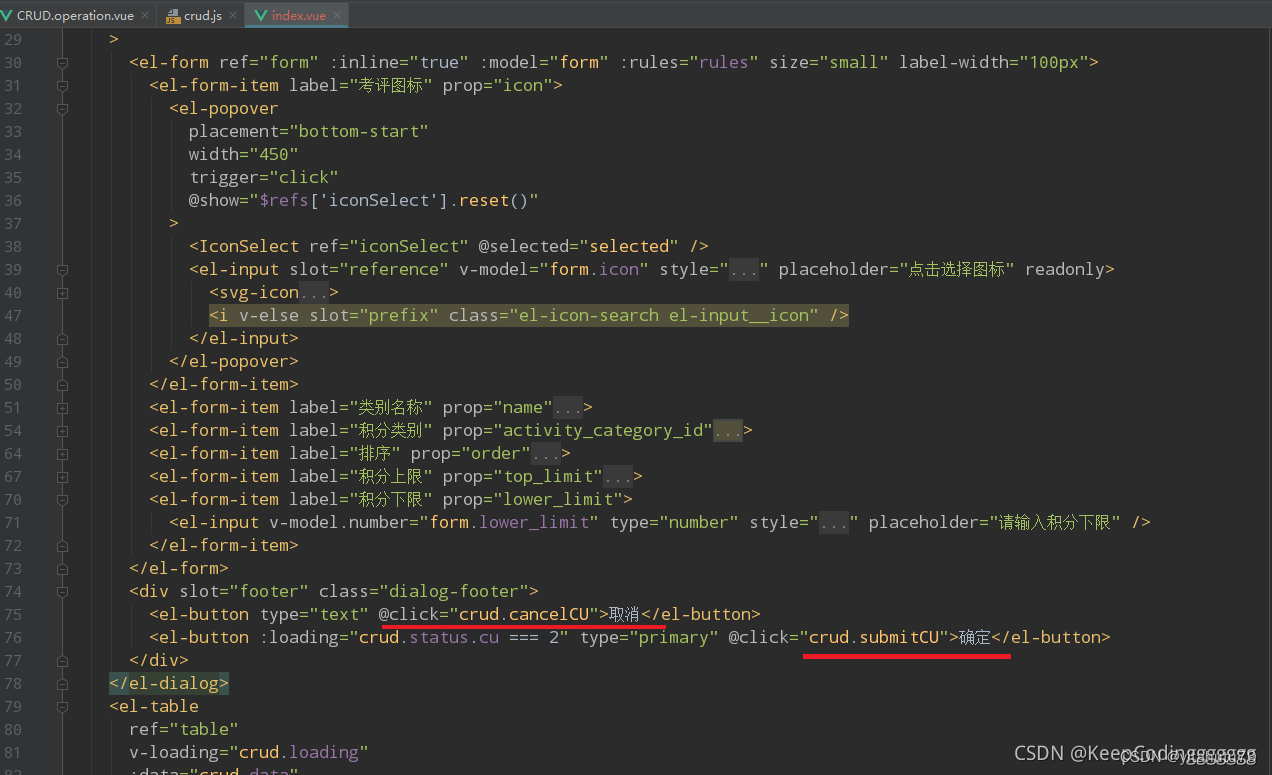The height and width of the screenshot is (775, 1272).
Task: Click the $refs token on line 36
Action: point(284,200)
